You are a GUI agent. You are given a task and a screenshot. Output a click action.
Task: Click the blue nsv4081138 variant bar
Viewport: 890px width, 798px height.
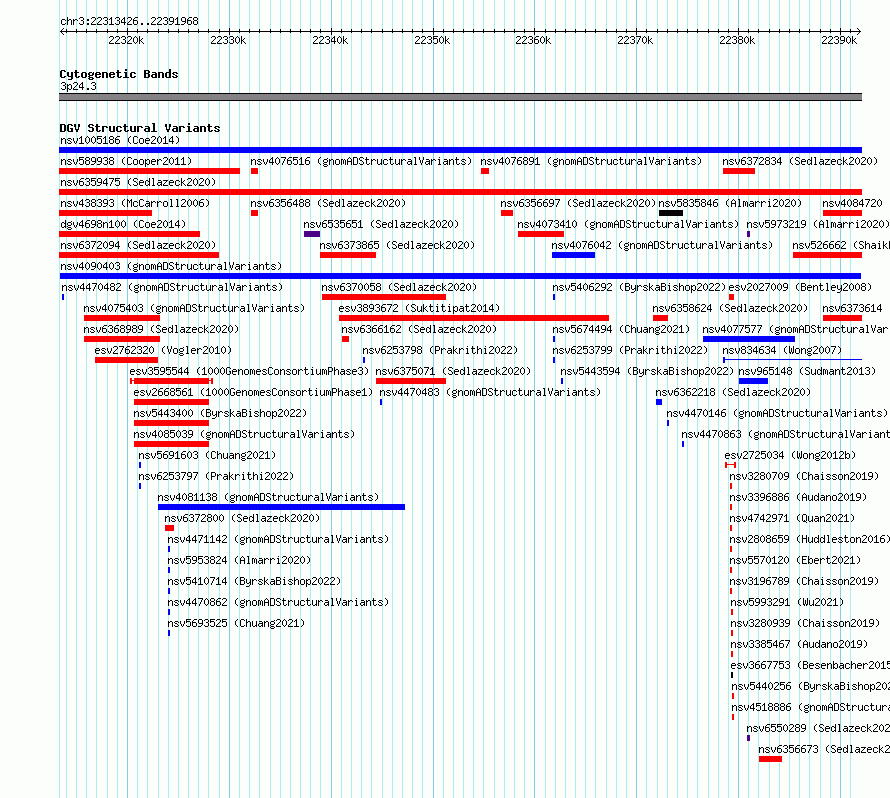pyautogui.click(x=281, y=507)
